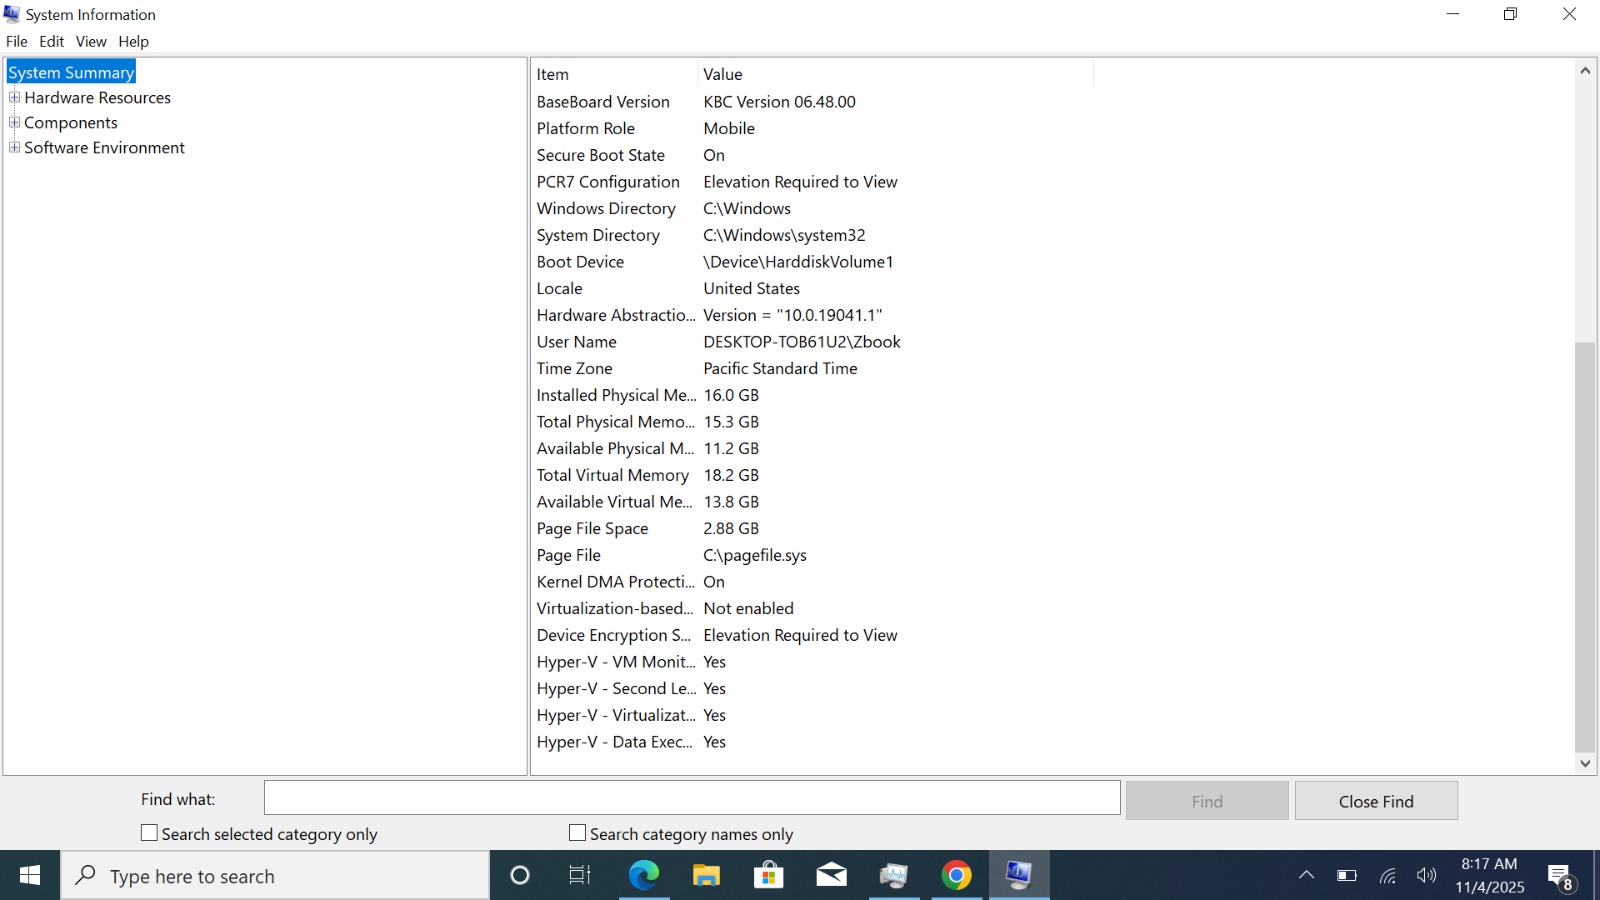
Task: Select System Summary in the tree
Action: tap(71, 73)
